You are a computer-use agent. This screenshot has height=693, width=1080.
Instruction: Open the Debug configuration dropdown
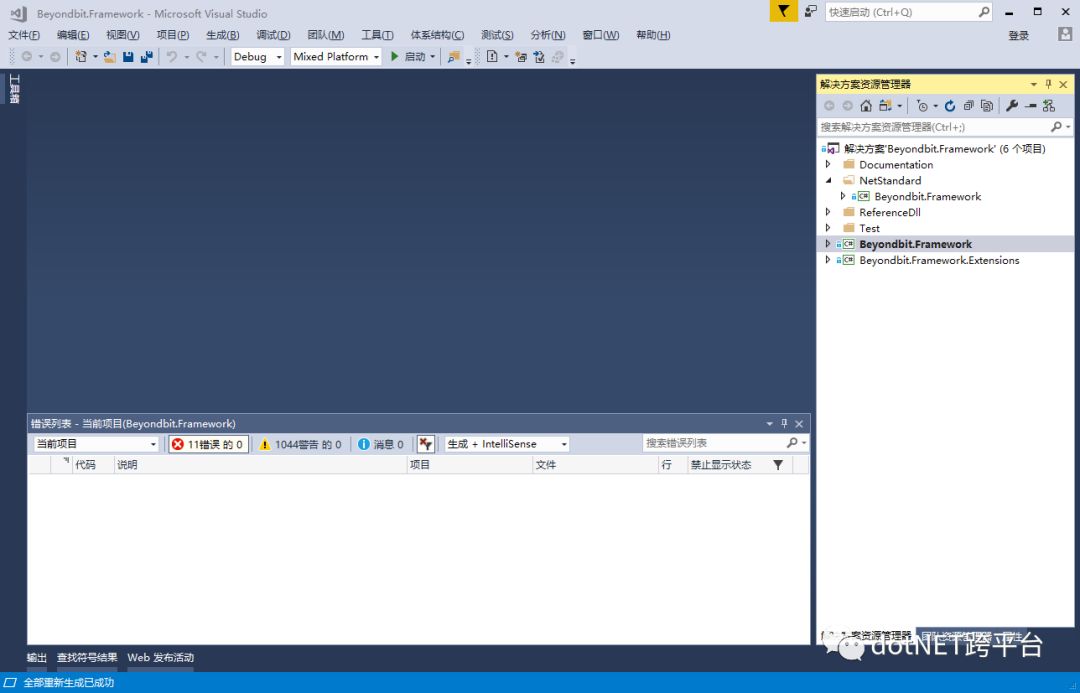(258, 56)
